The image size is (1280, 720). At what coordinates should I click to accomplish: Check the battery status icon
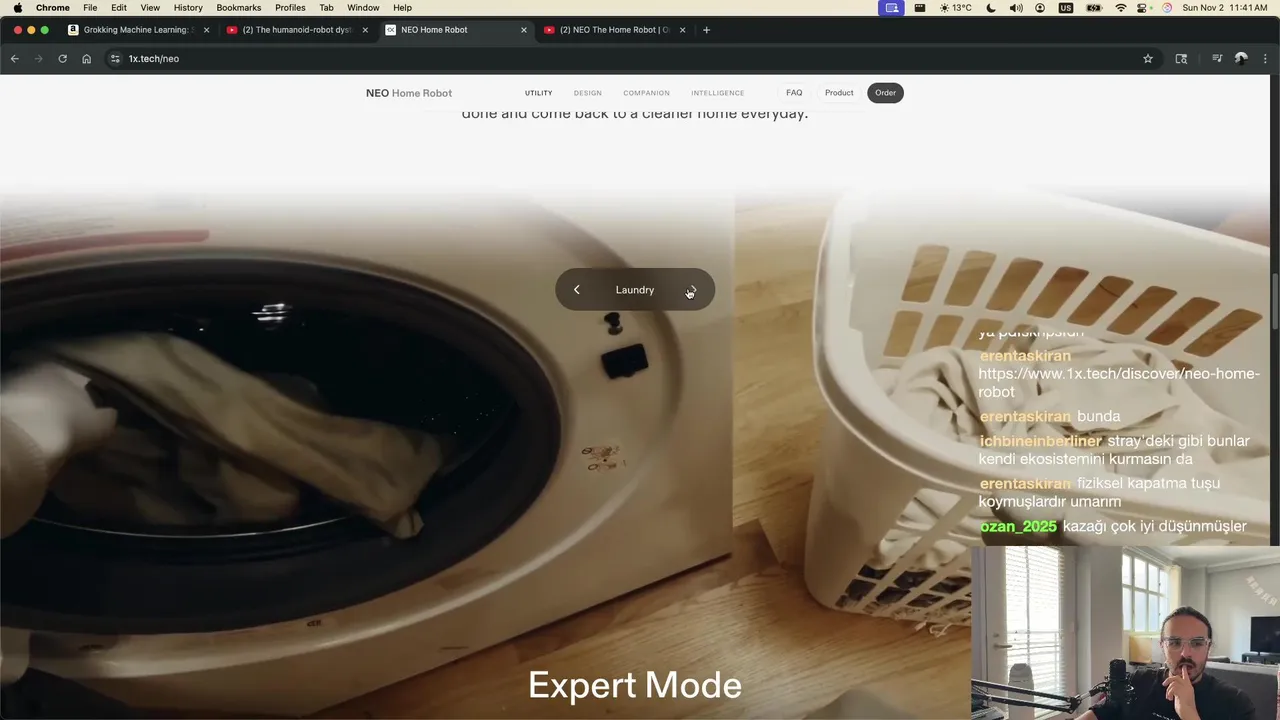1094,7
